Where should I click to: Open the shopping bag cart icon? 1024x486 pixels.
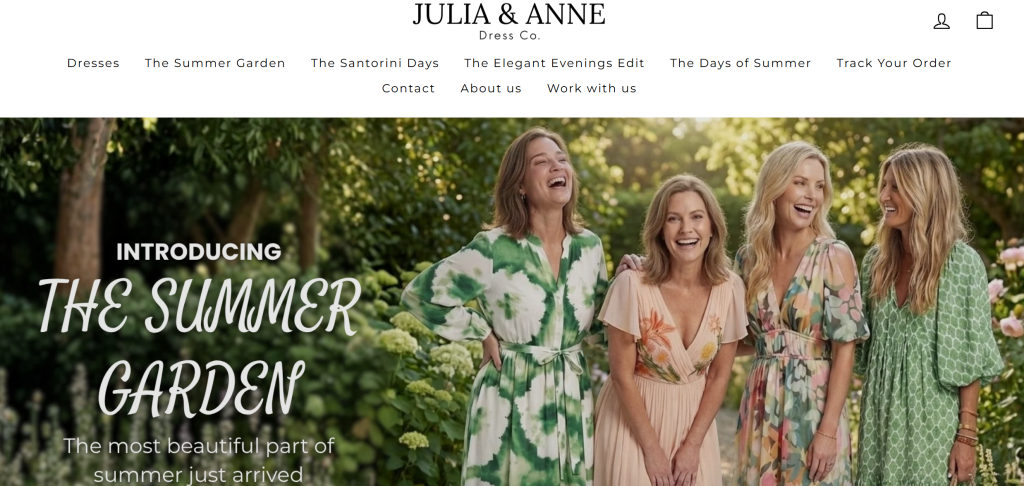click(x=985, y=21)
